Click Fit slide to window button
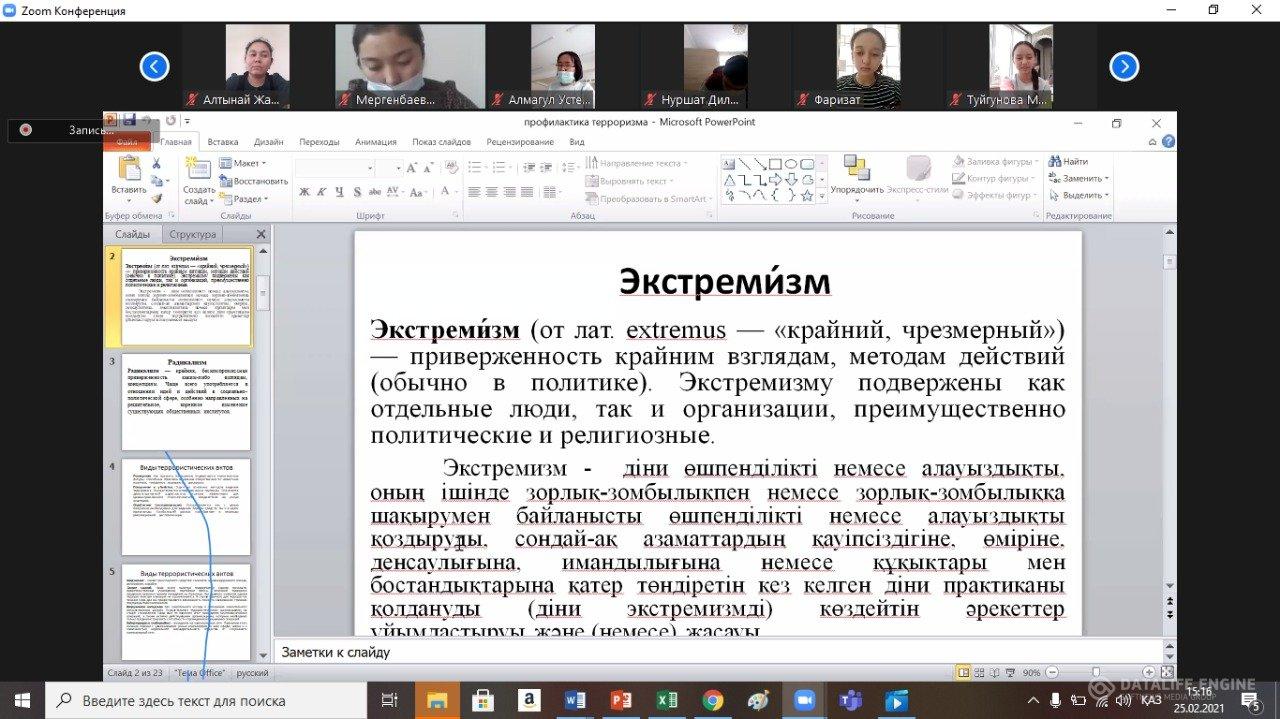Image resolution: width=1280 pixels, height=719 pixels. 1167,672
